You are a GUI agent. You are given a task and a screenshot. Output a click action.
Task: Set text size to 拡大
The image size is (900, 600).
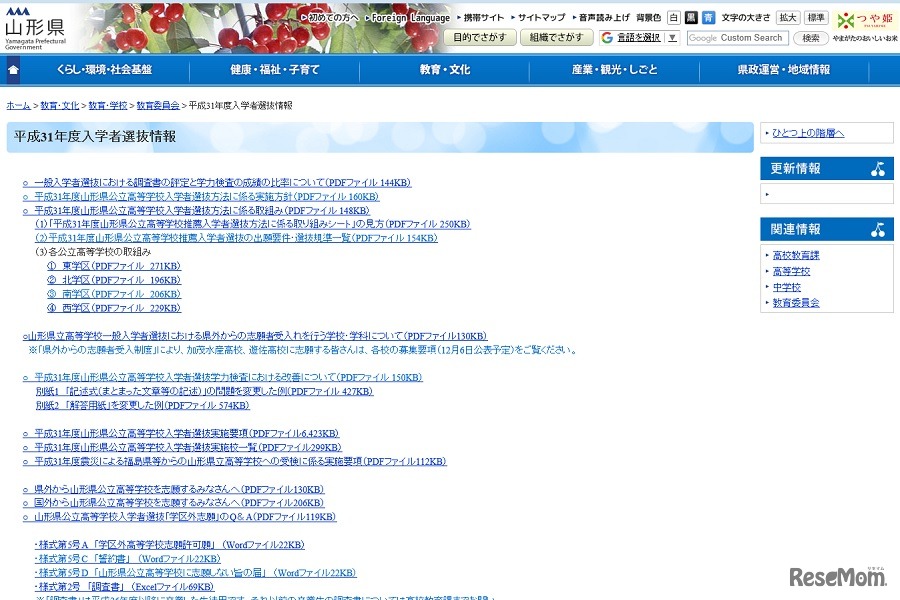coord(787,18)
